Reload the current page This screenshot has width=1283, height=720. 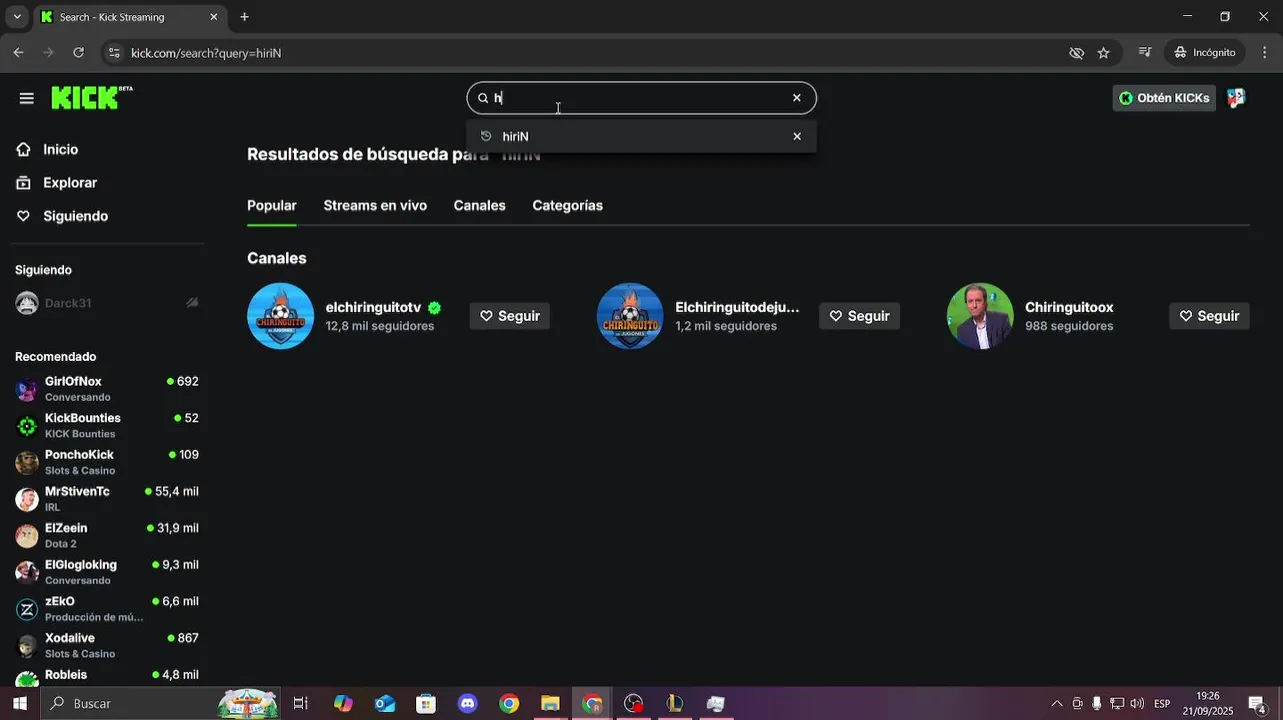coord(79,53)
